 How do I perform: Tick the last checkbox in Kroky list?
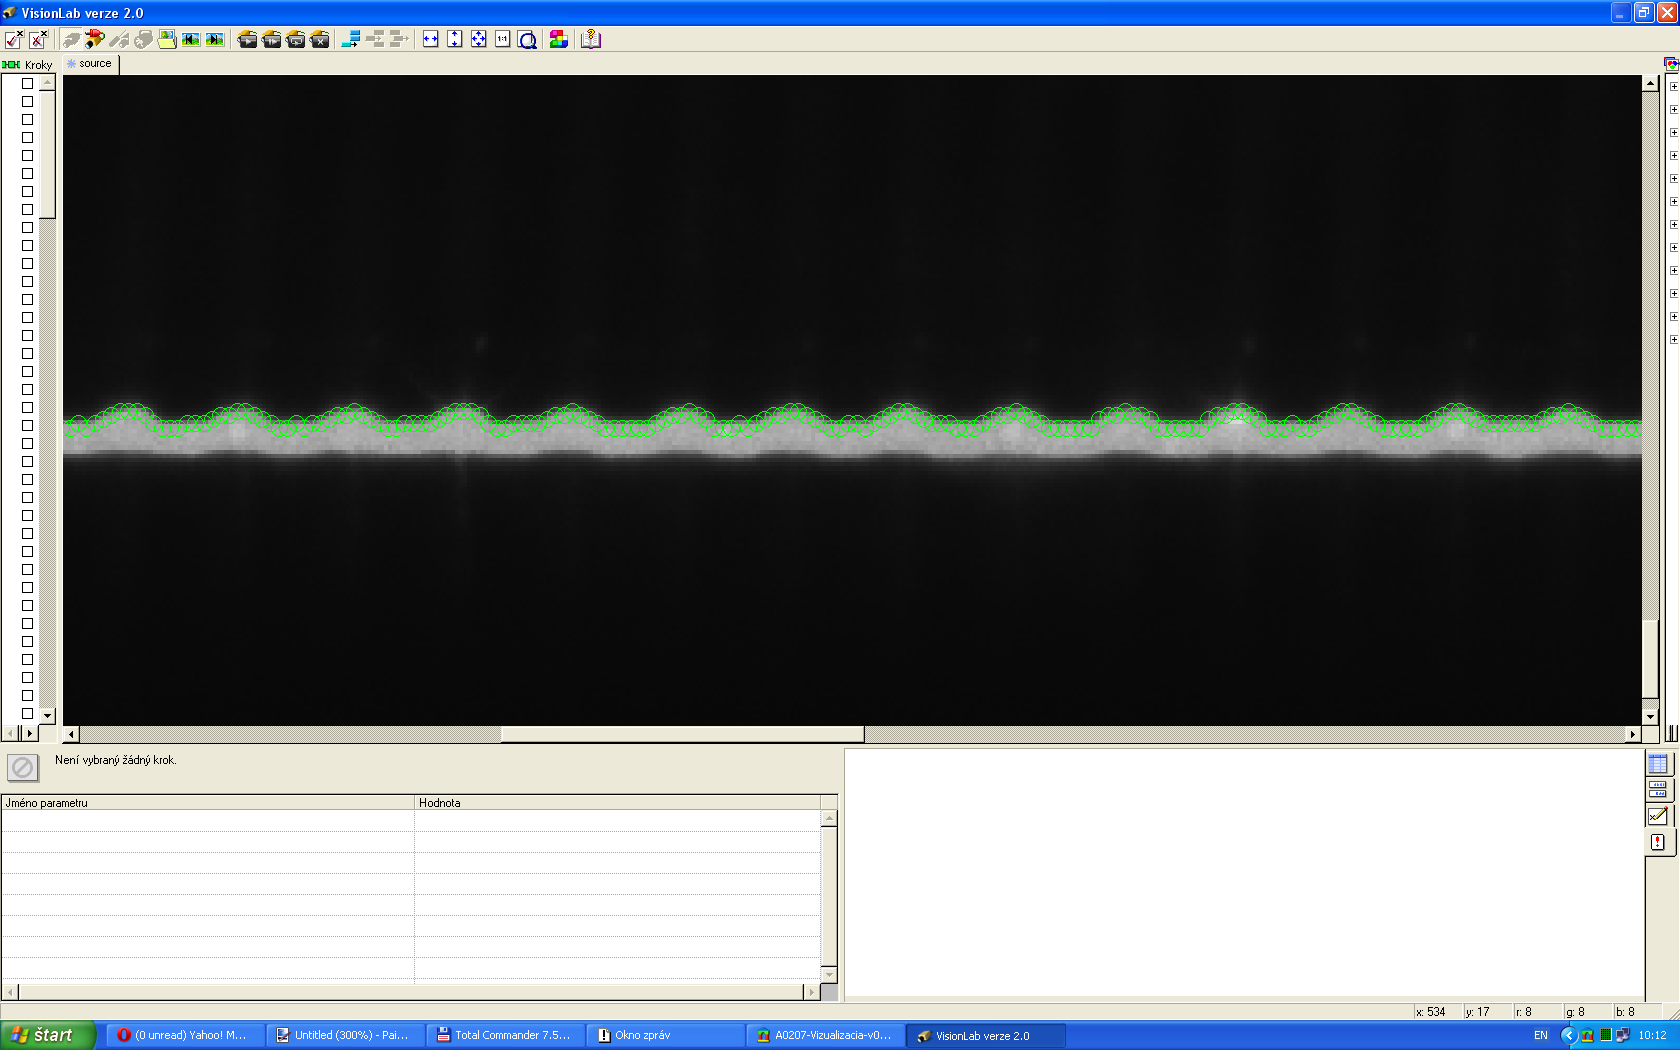[x=28, y=714]
